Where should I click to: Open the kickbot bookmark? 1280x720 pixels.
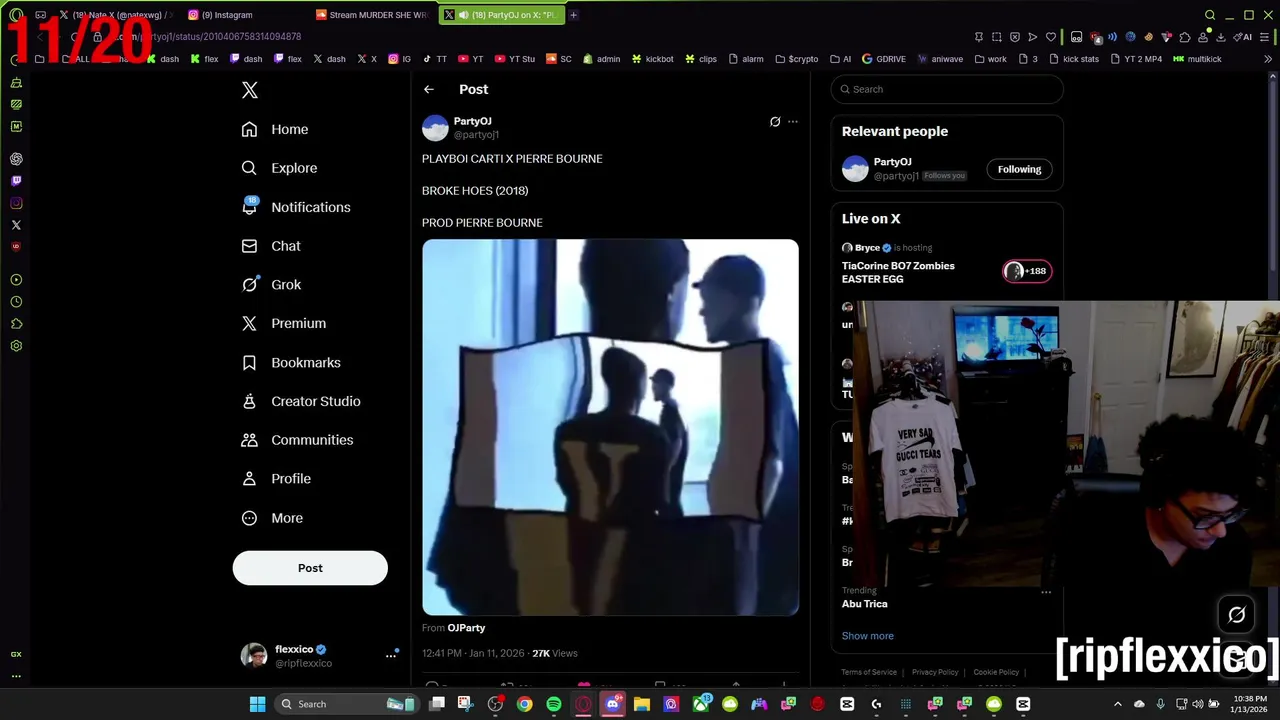pyautogui.click(x=652, y=59)
